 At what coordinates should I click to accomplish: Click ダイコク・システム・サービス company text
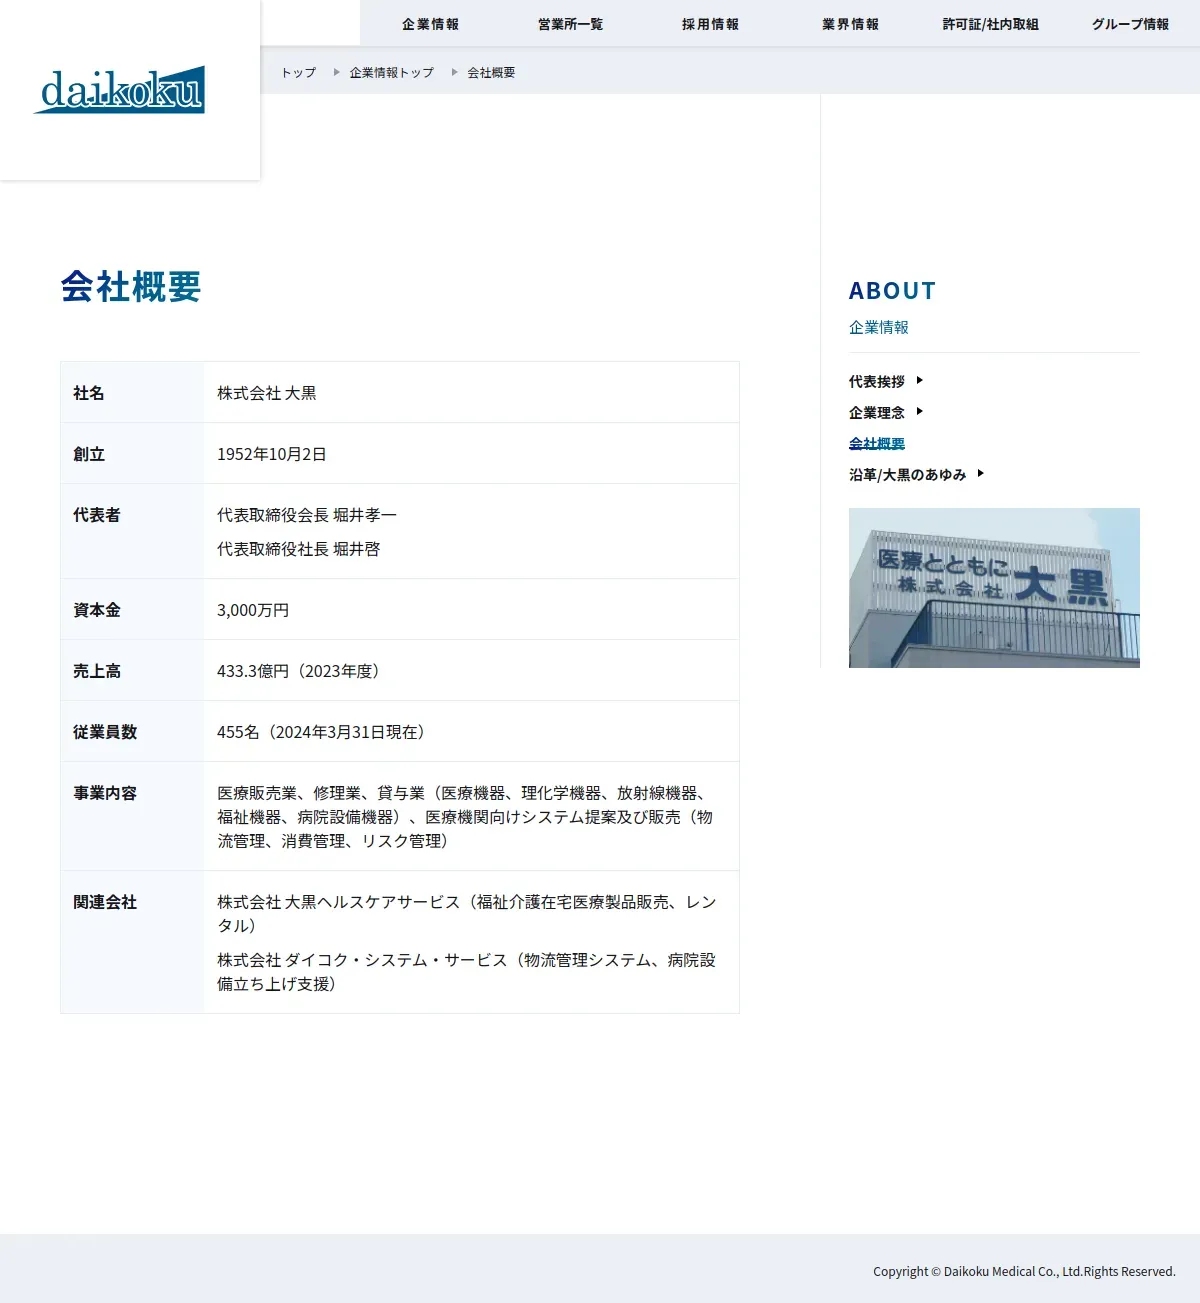point(466,972)
